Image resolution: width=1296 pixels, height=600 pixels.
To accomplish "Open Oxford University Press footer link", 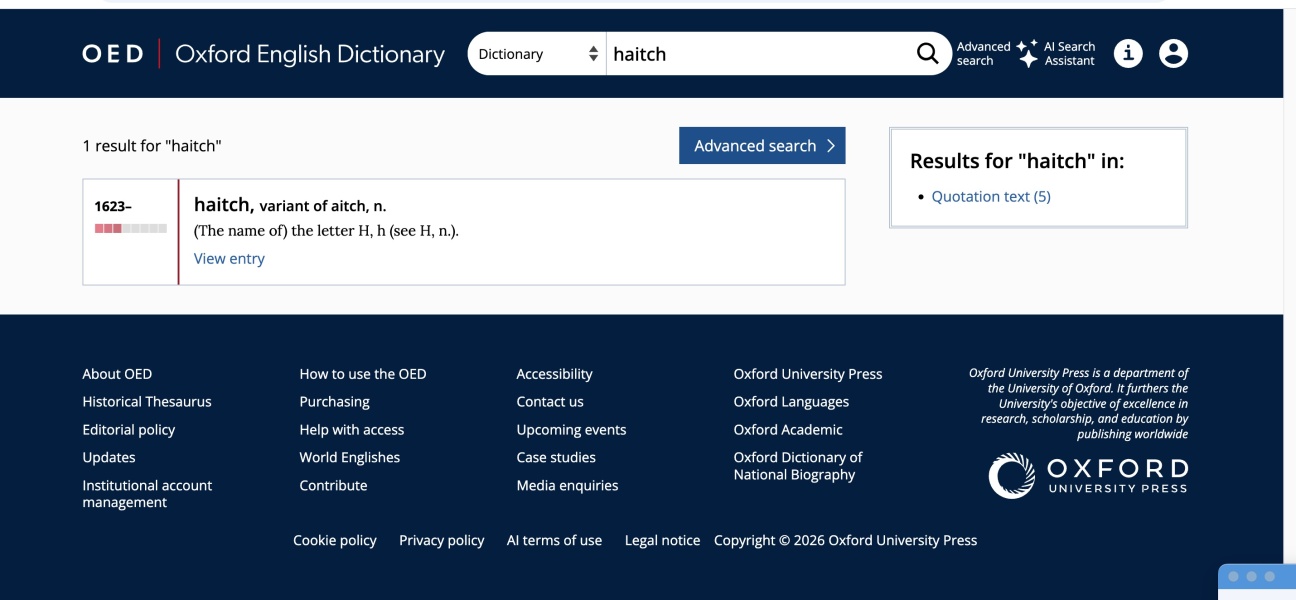I will click(x=808, y=374).
